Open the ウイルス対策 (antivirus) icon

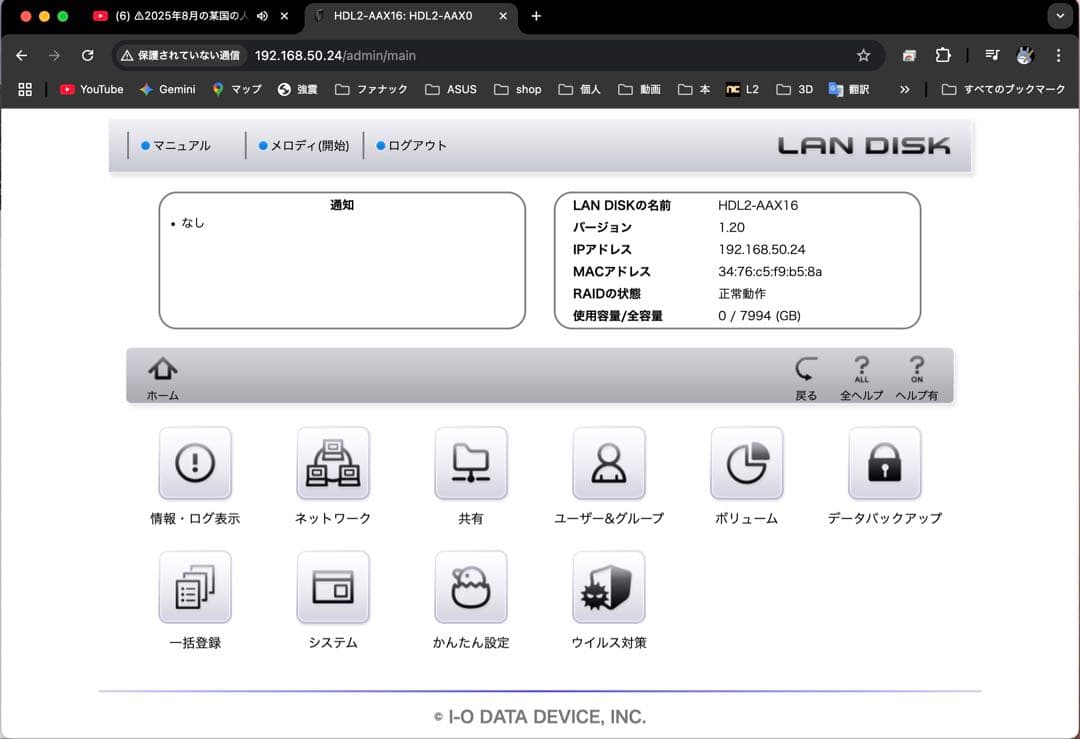point(609,588)
